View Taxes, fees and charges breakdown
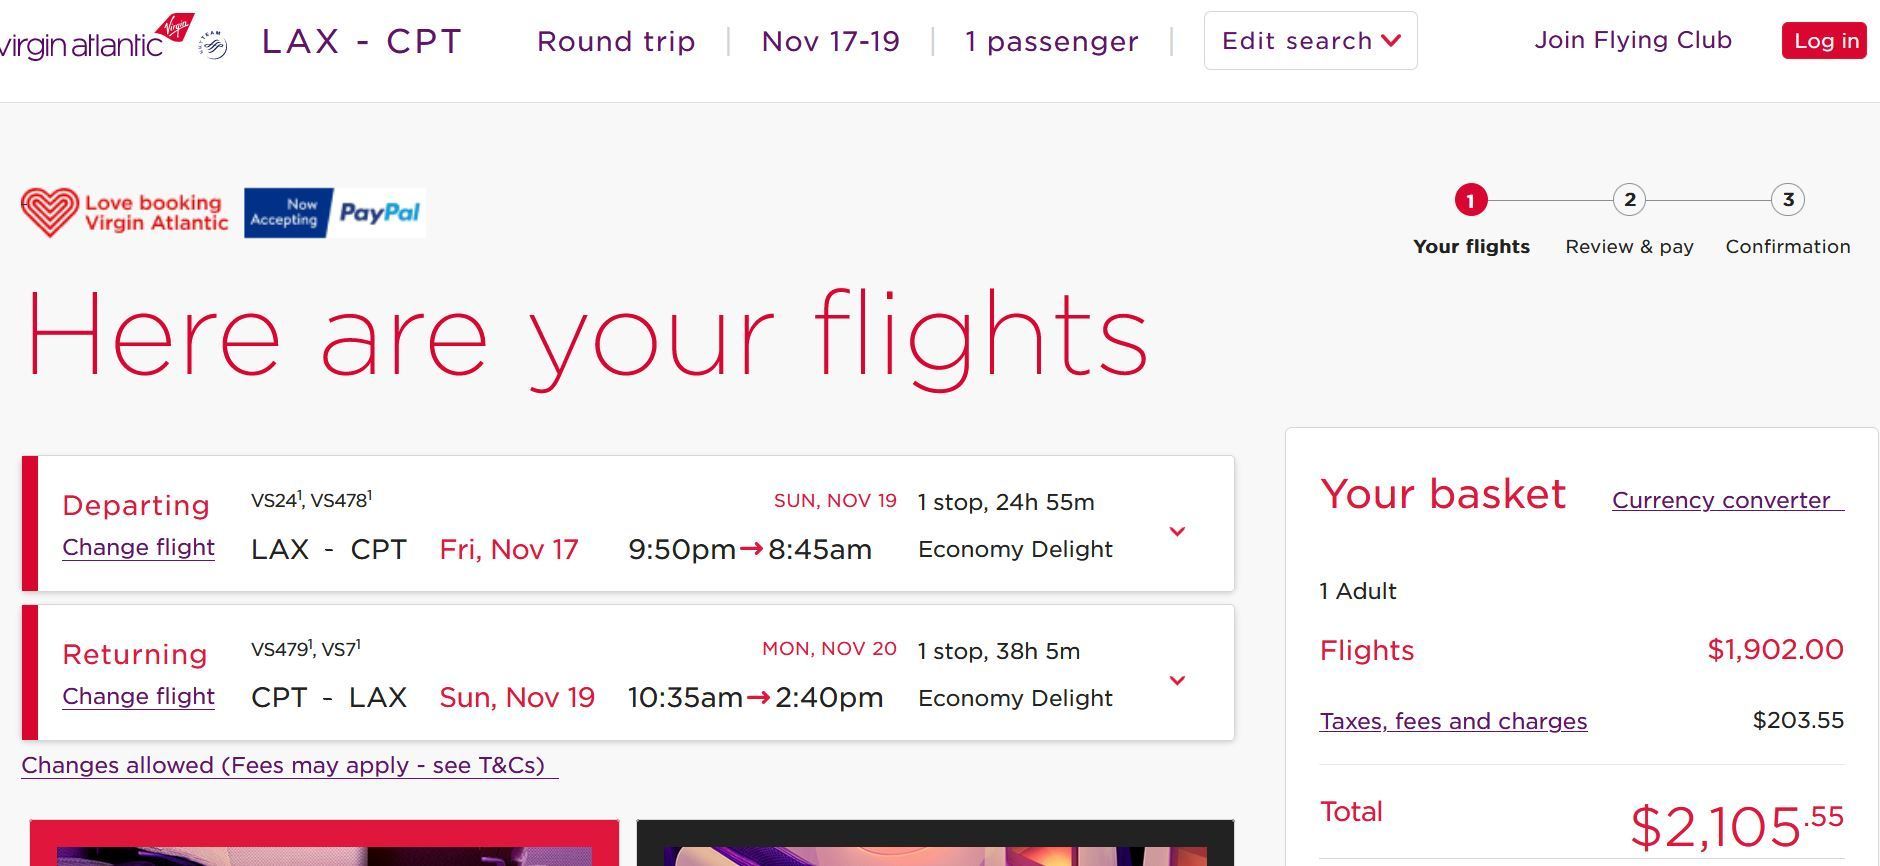The width and height of the screenshot is (1880, 866). (1453, 721)
